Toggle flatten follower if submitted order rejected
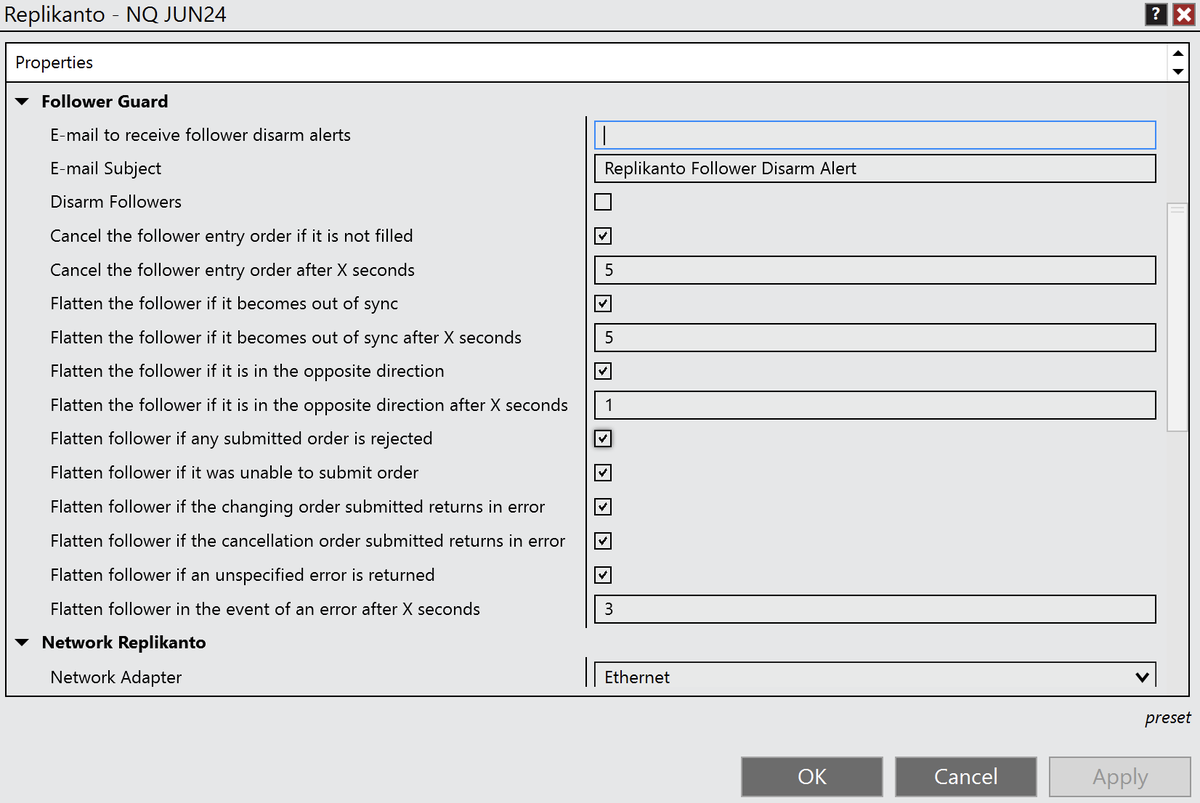 pos(603,438)
